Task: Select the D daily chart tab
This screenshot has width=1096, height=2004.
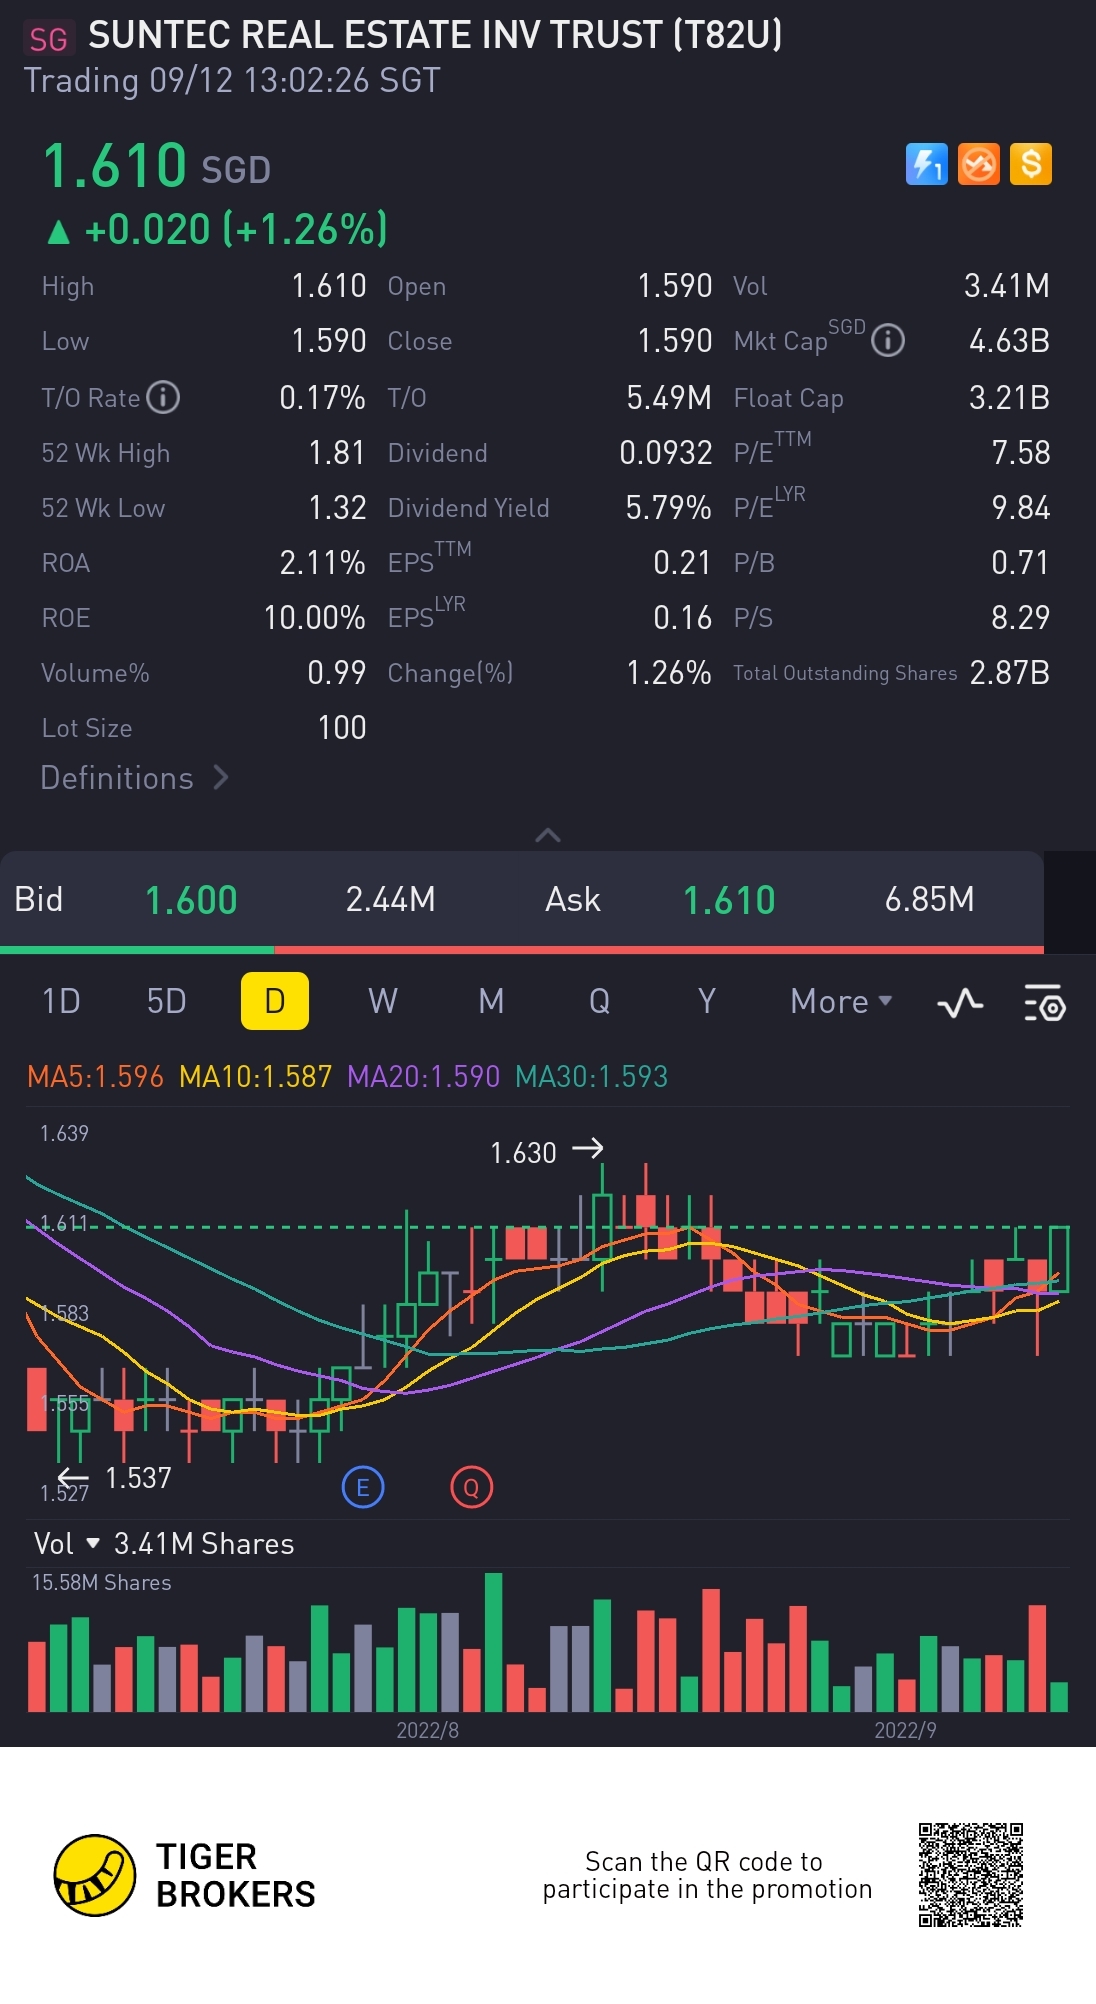Action: (275, 1001)
